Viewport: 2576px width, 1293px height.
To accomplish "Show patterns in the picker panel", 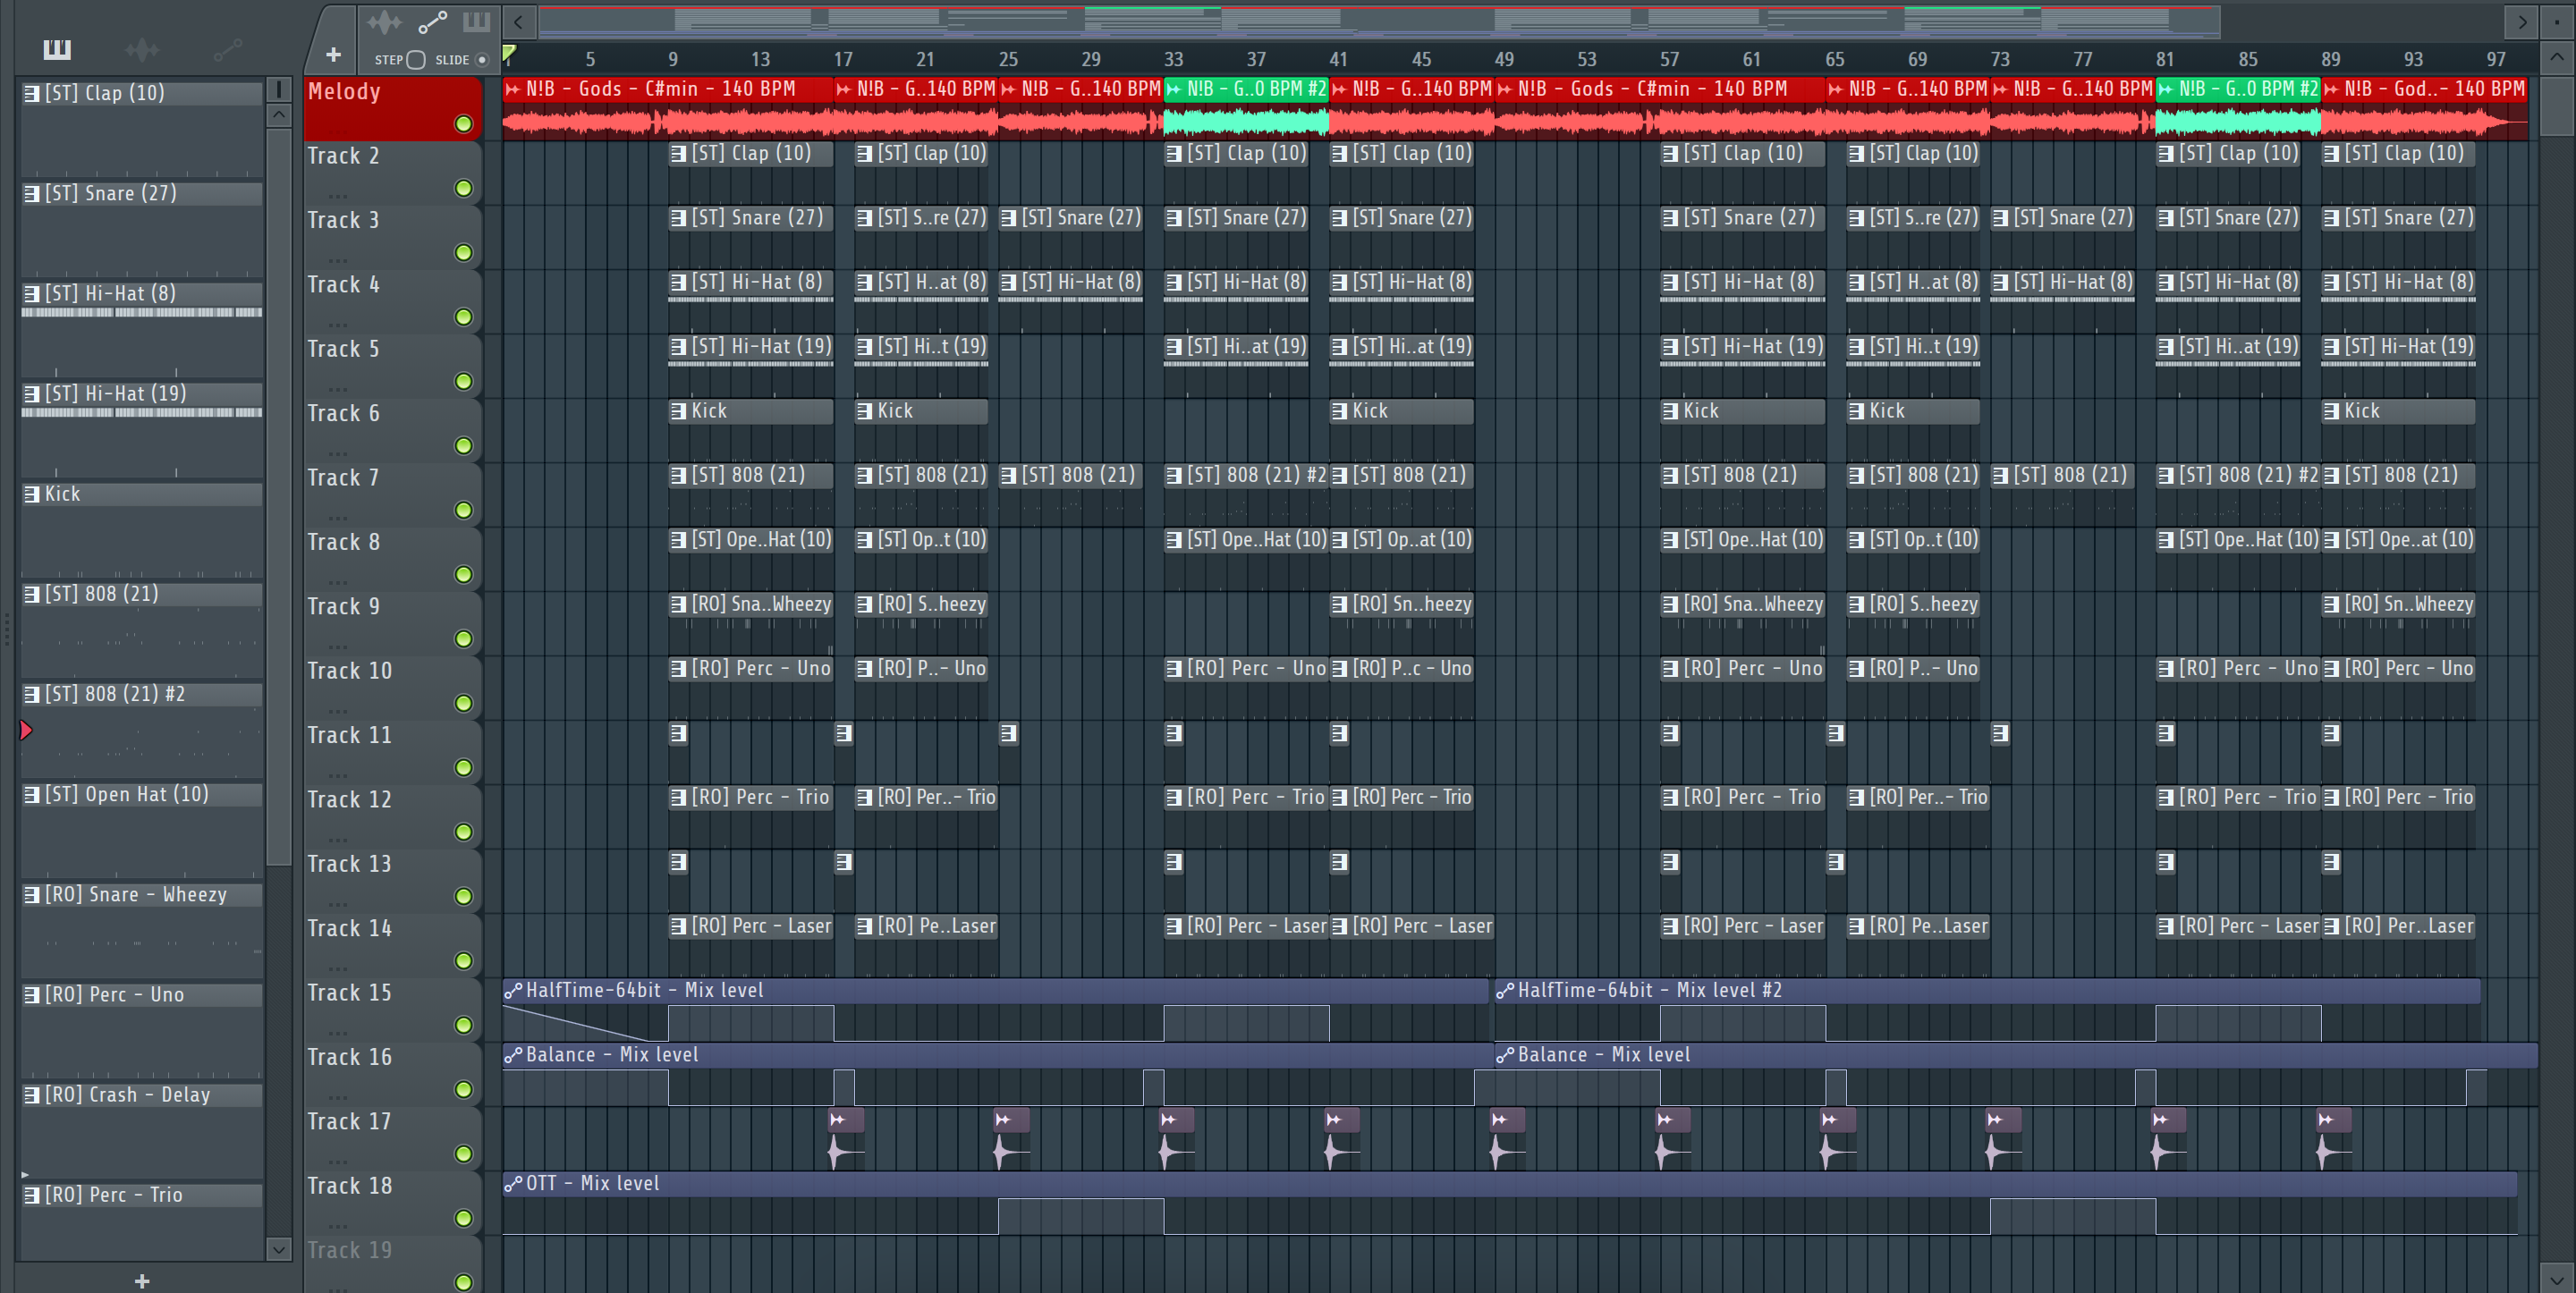I will tap(57, 49).
